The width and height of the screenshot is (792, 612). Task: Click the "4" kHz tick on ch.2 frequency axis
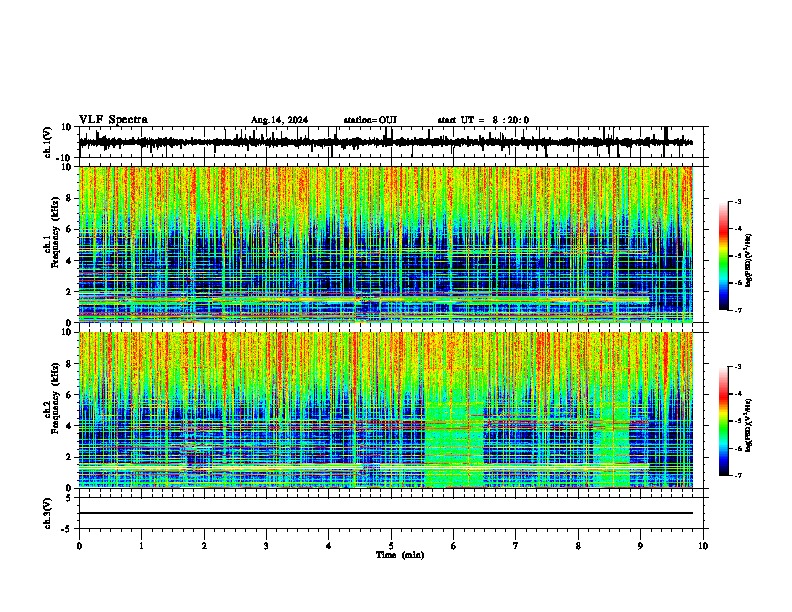tap(70, 426)
